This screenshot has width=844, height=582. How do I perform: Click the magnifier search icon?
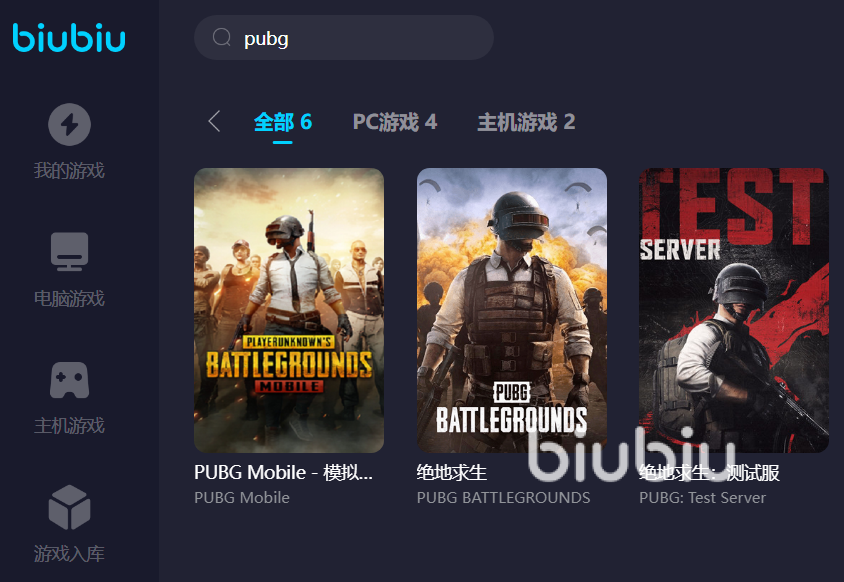(222, 37)
